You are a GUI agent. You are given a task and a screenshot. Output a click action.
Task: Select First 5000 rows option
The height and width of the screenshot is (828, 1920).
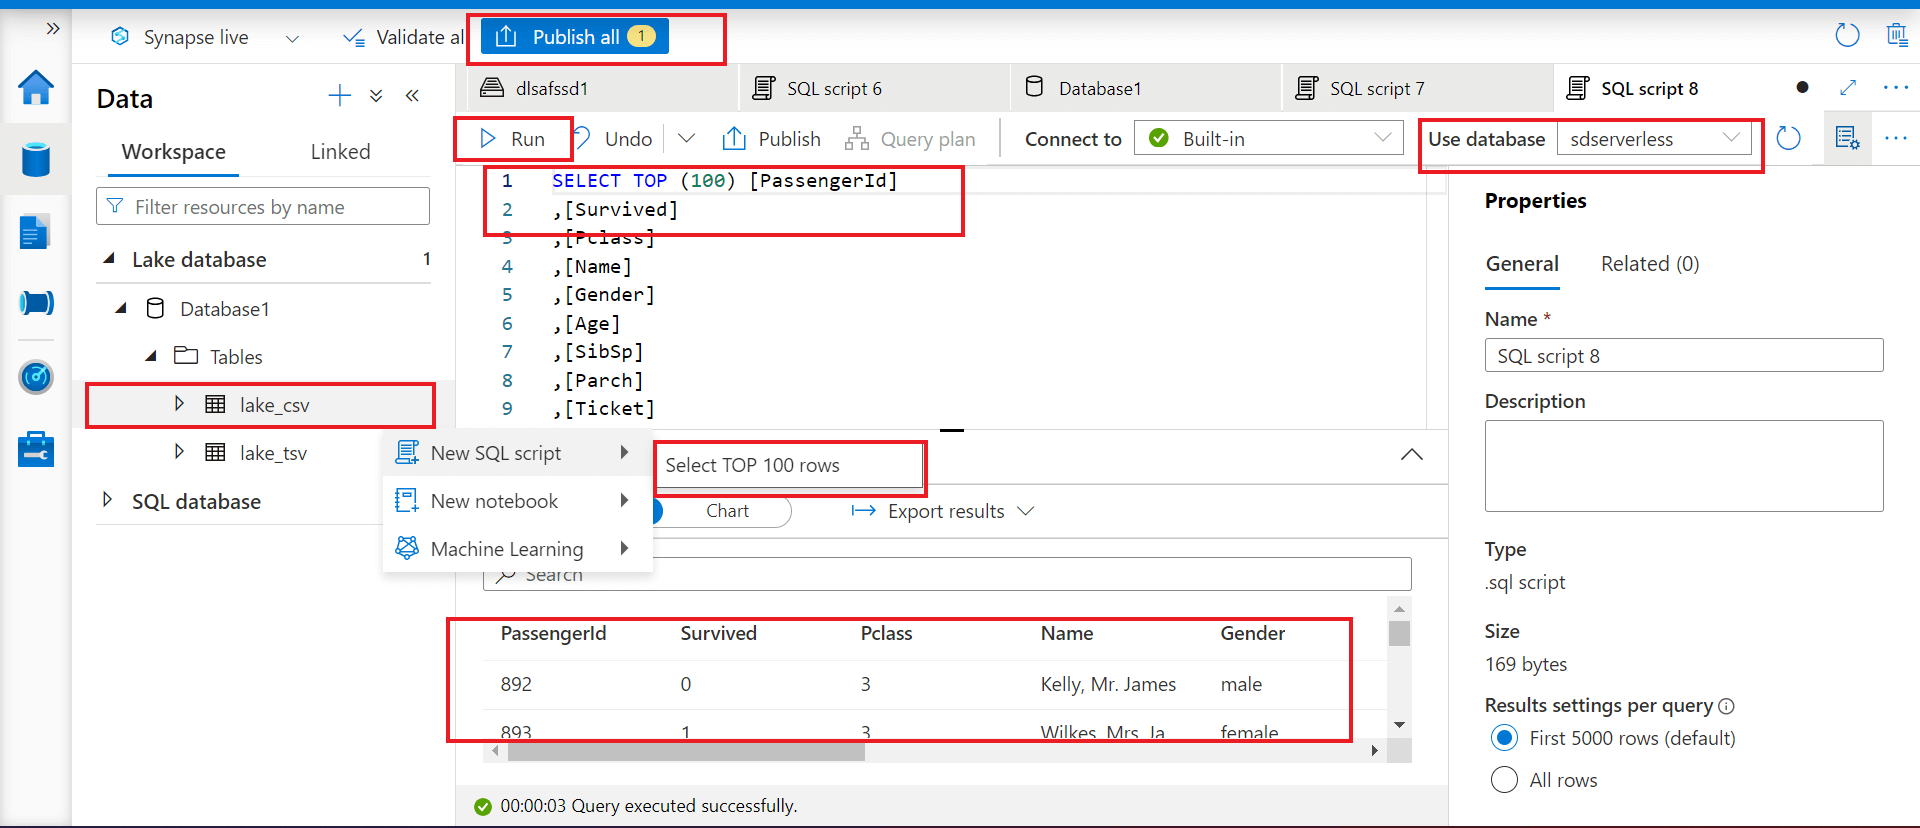(1504, 738)
